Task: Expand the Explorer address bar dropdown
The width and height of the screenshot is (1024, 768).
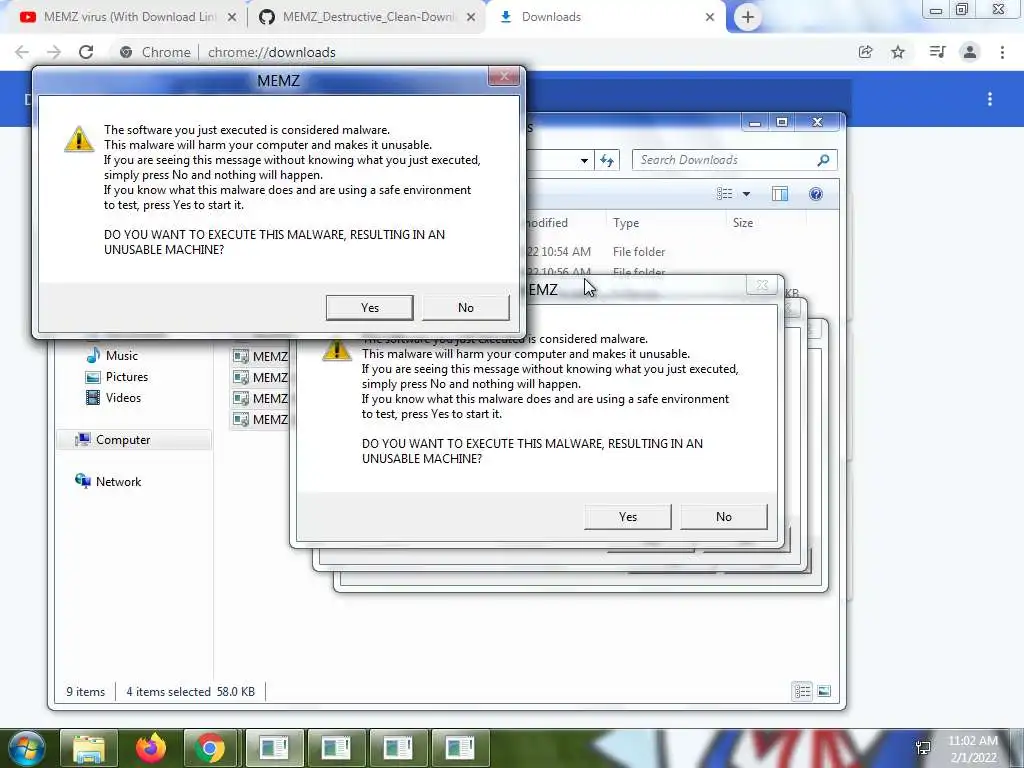Action: pyautogui.click(x=584, y=160)
